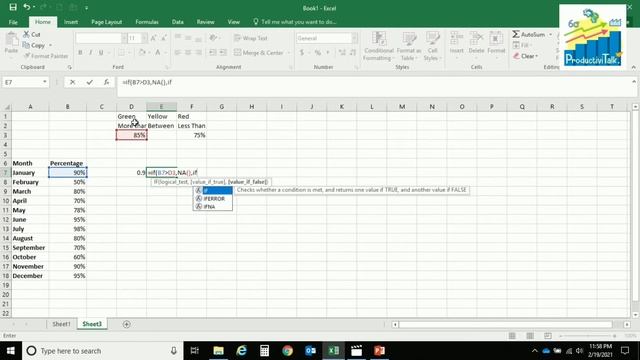The image size is (640, 360).
Task: Click the Percentage header cell
Action: [67, 163]
